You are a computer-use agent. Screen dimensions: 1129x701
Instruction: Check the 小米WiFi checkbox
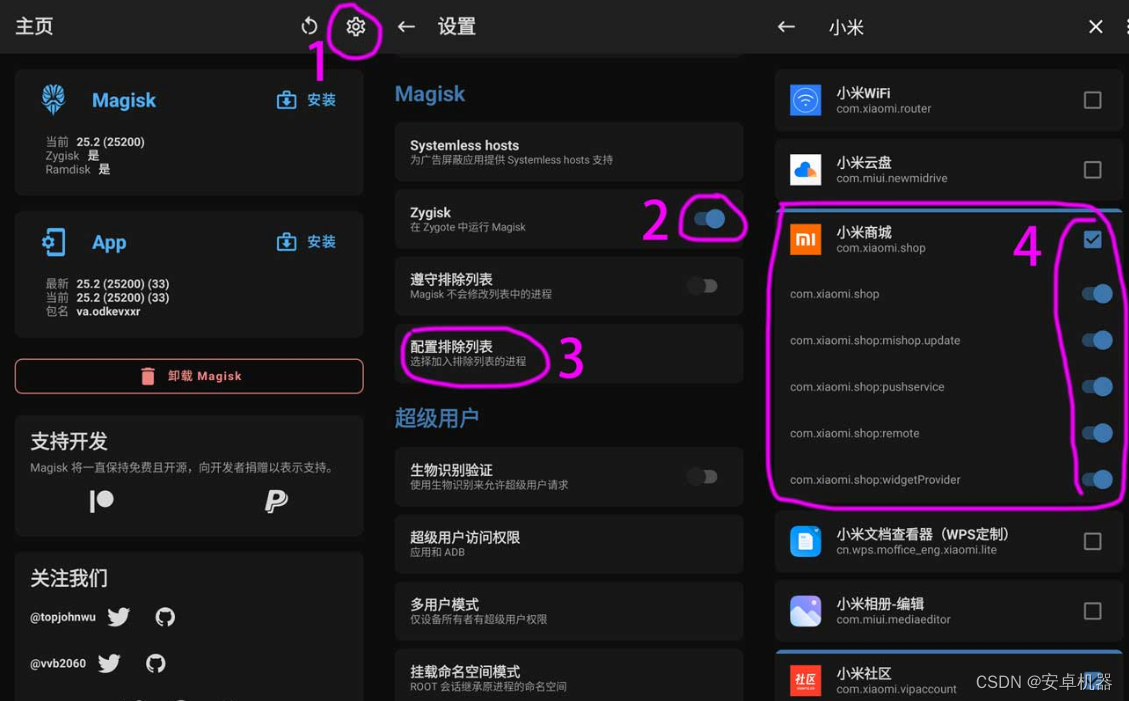[x=1092, y=100]
